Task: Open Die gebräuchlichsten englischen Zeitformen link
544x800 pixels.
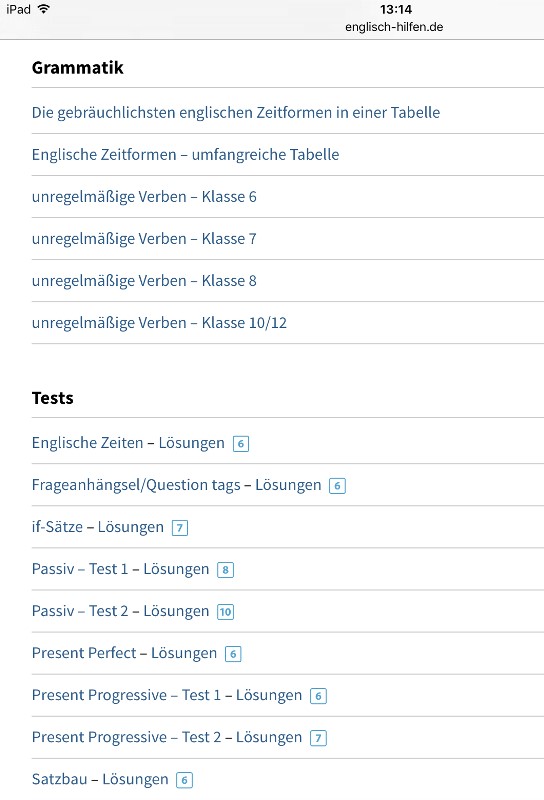Action: click(x=236, y=112)
